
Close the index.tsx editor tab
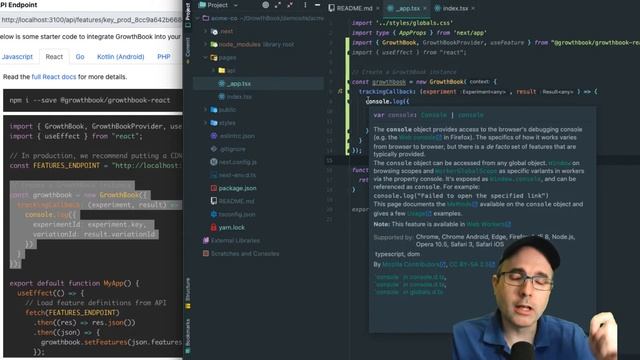[473, 8]
